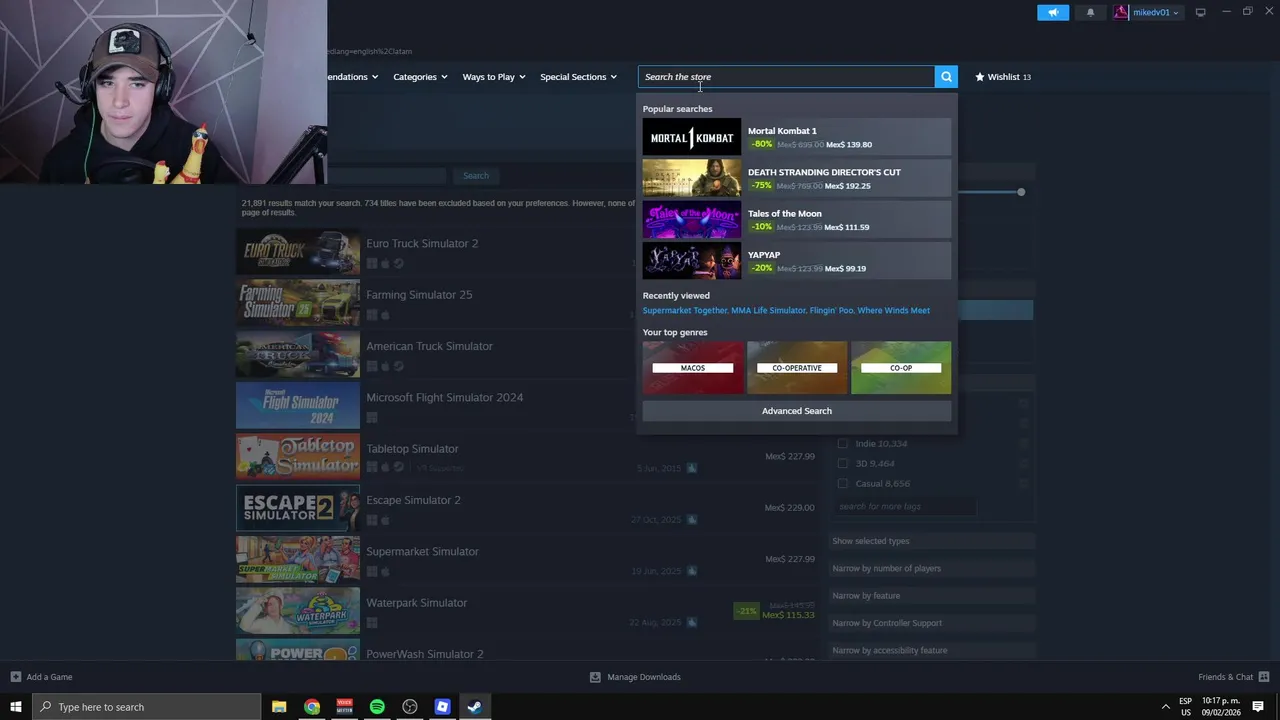The image size is (1280, 720).
Task: Open CO-OPERATIVE top genre tile
Action: [797, 367]
